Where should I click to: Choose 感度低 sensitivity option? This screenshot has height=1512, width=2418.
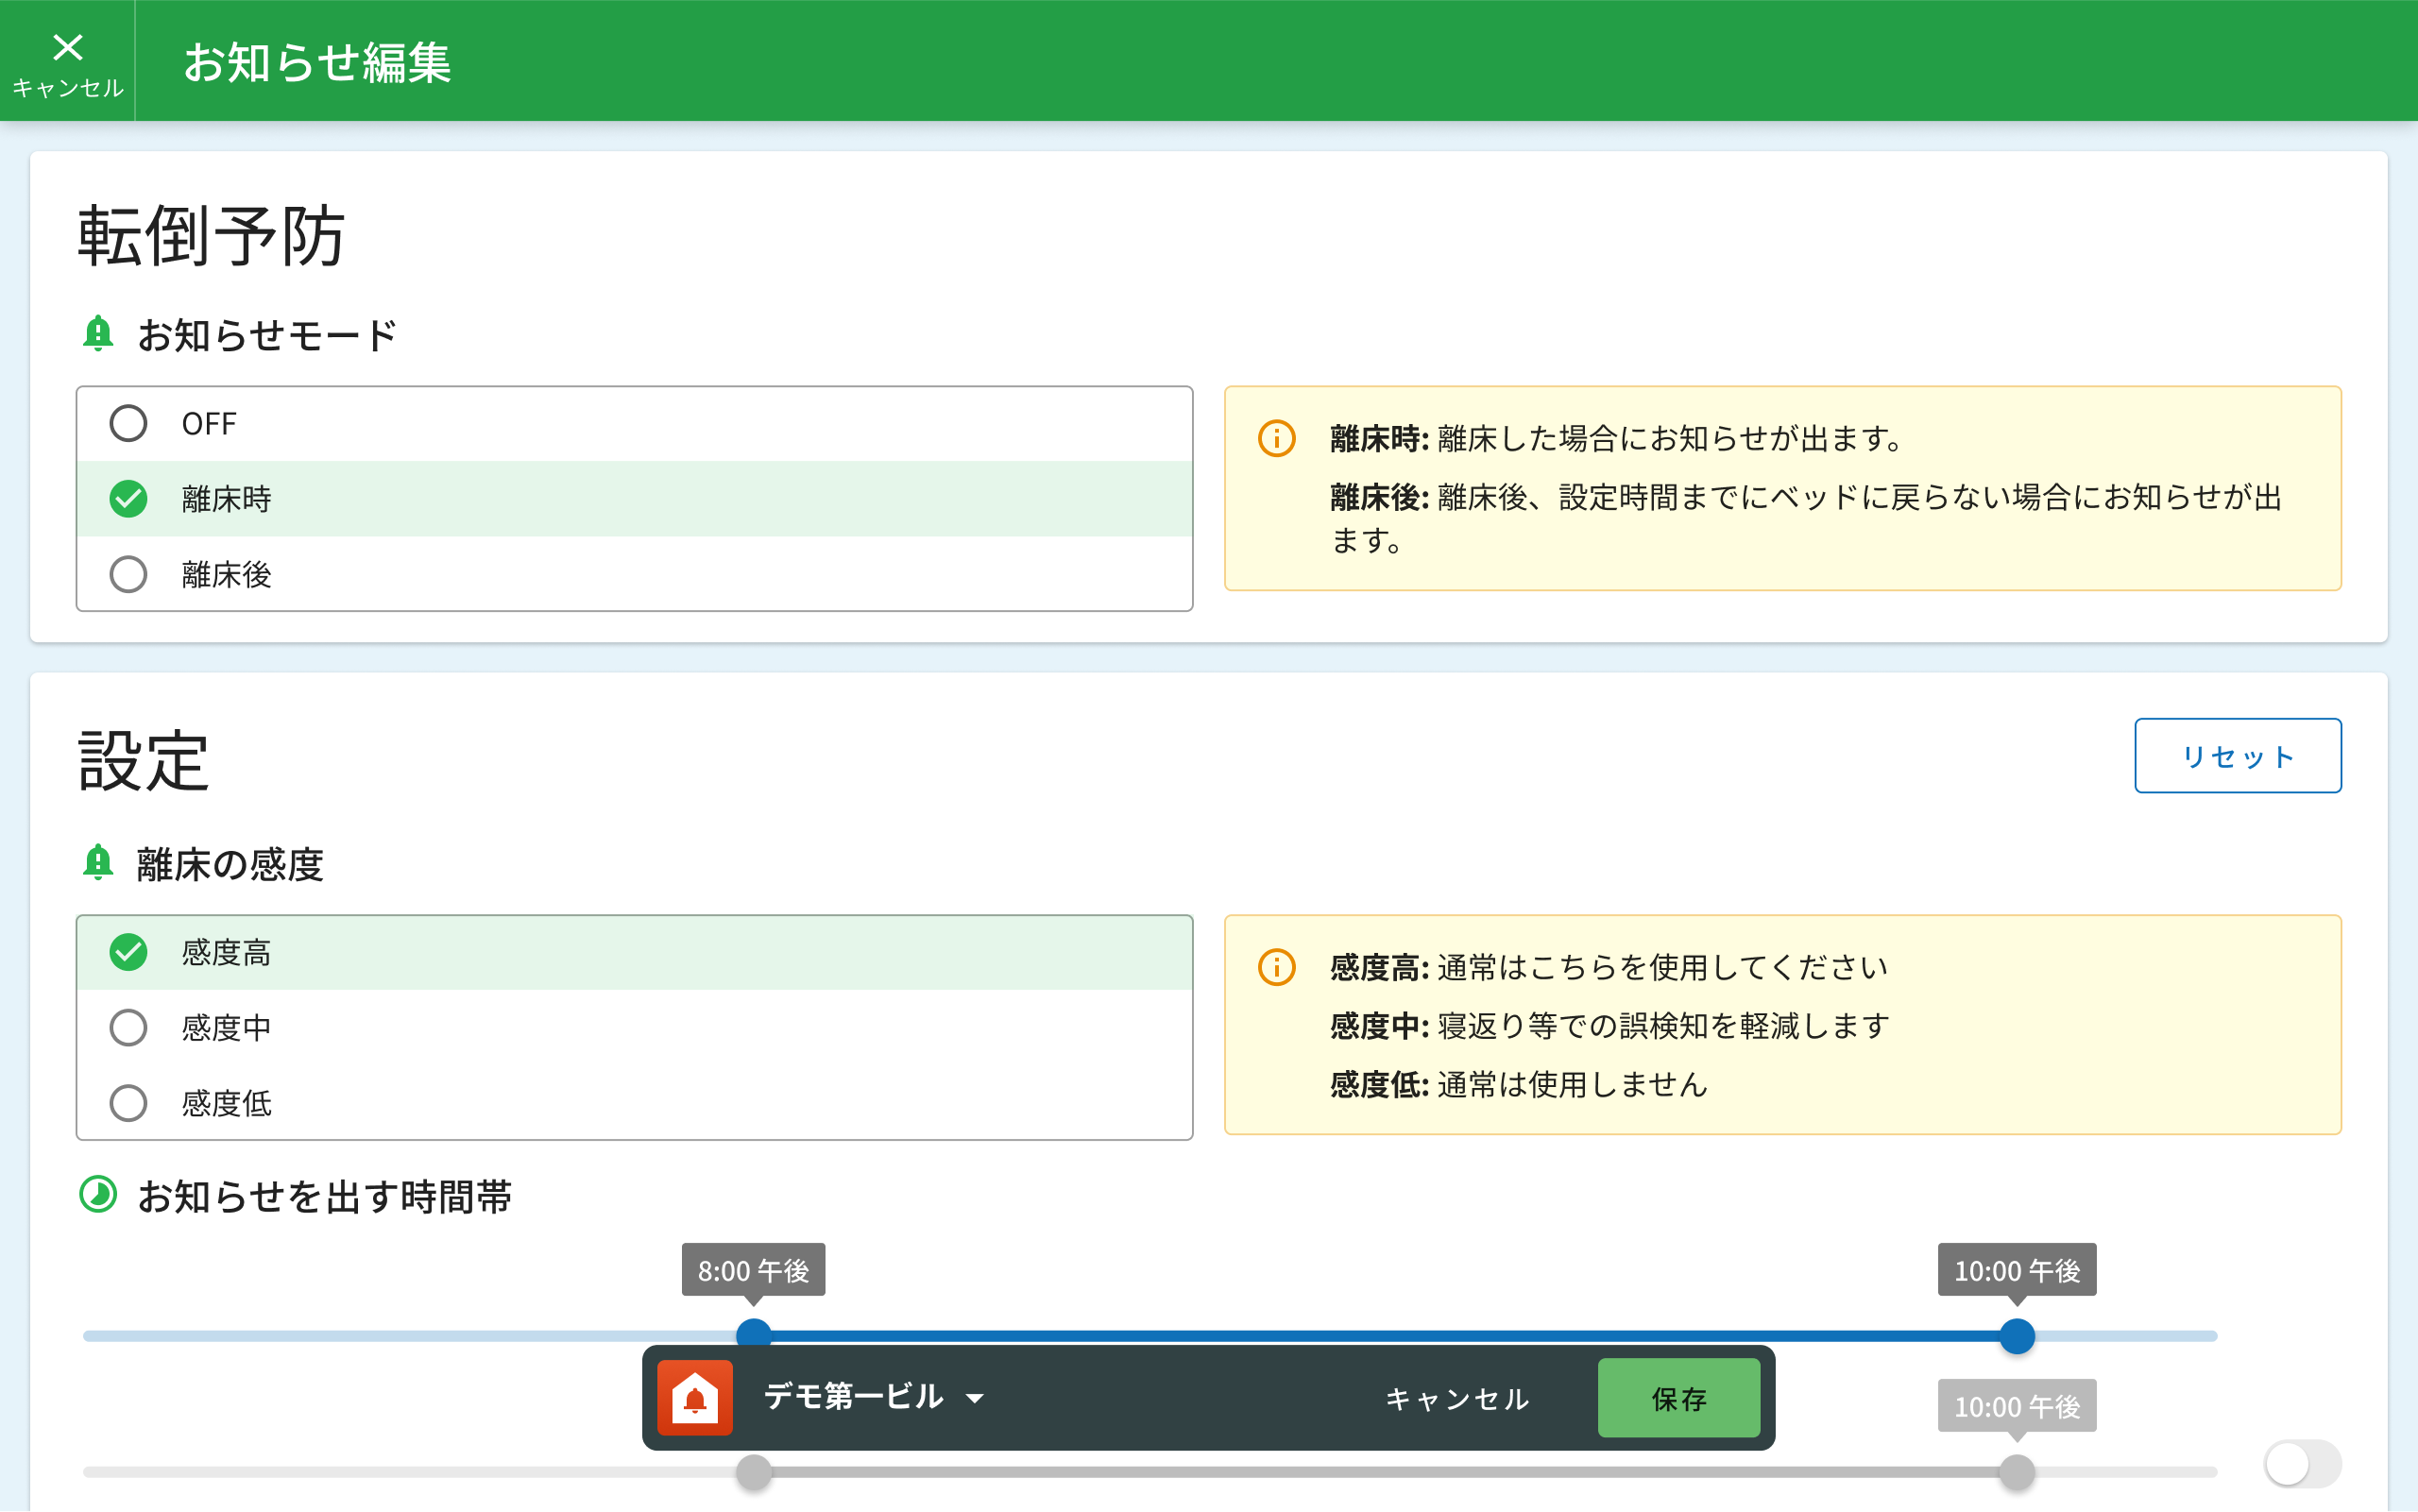click(x=128, y=1103)
